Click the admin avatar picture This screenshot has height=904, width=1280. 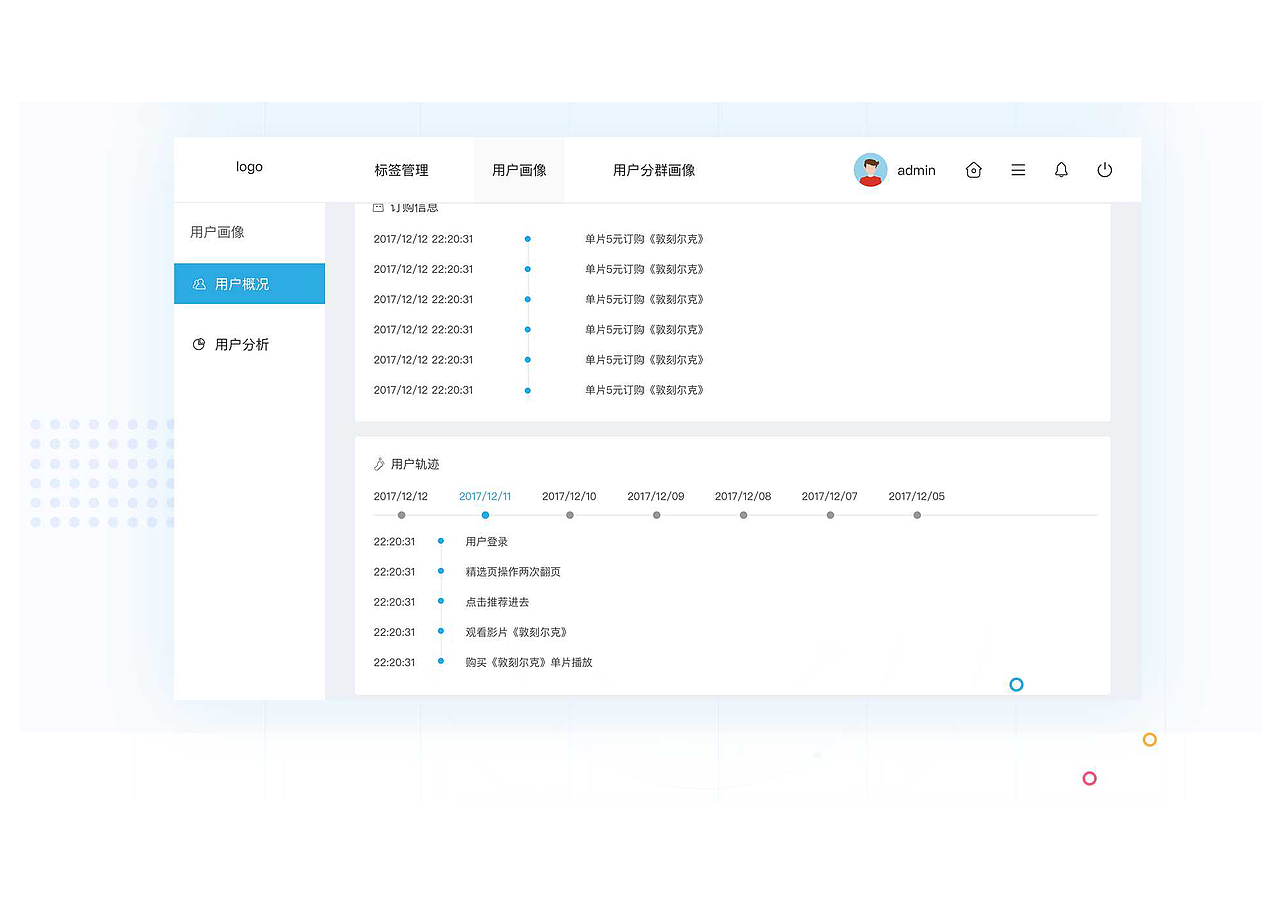[x=871, y=170]
